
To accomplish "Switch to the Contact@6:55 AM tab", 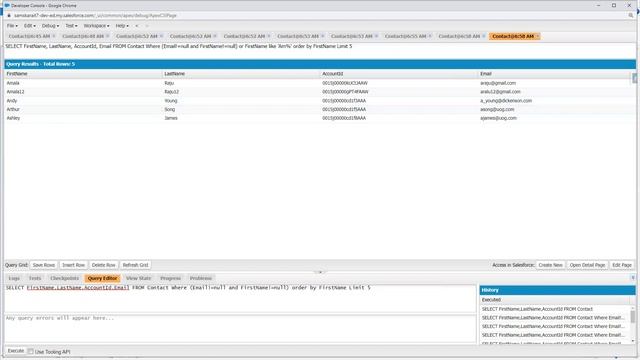I will 405,36.
